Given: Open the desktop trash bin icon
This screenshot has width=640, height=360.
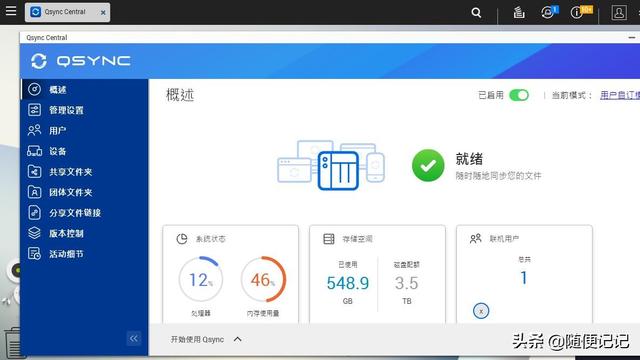Looking at the screenshot, I should point(13,343).
